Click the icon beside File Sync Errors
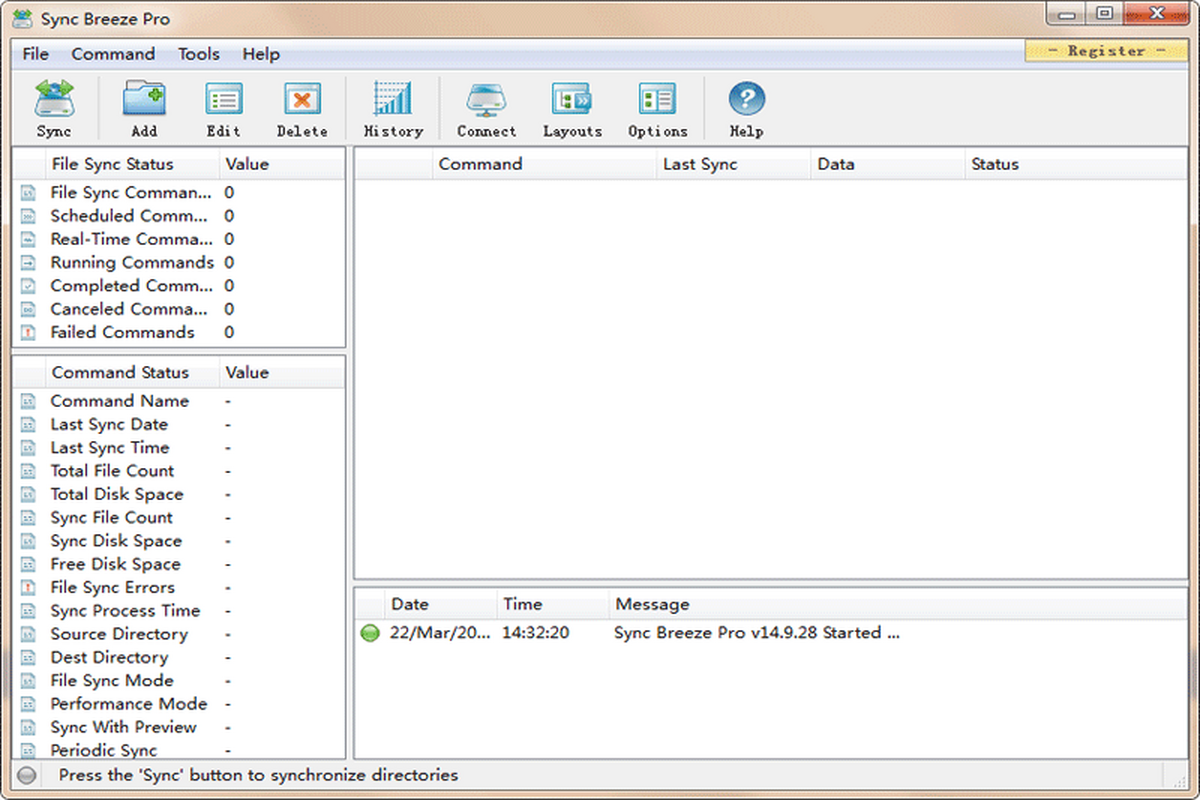 [x=29, y=588]
